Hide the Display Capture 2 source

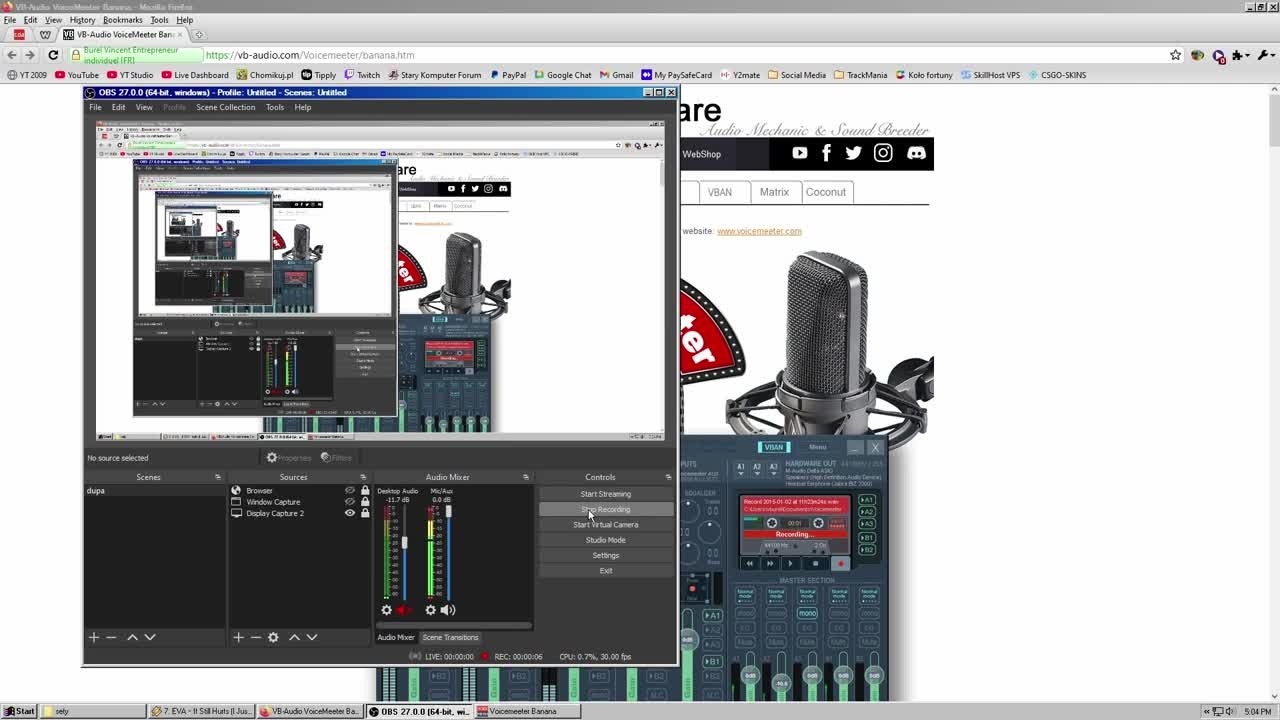350,513
